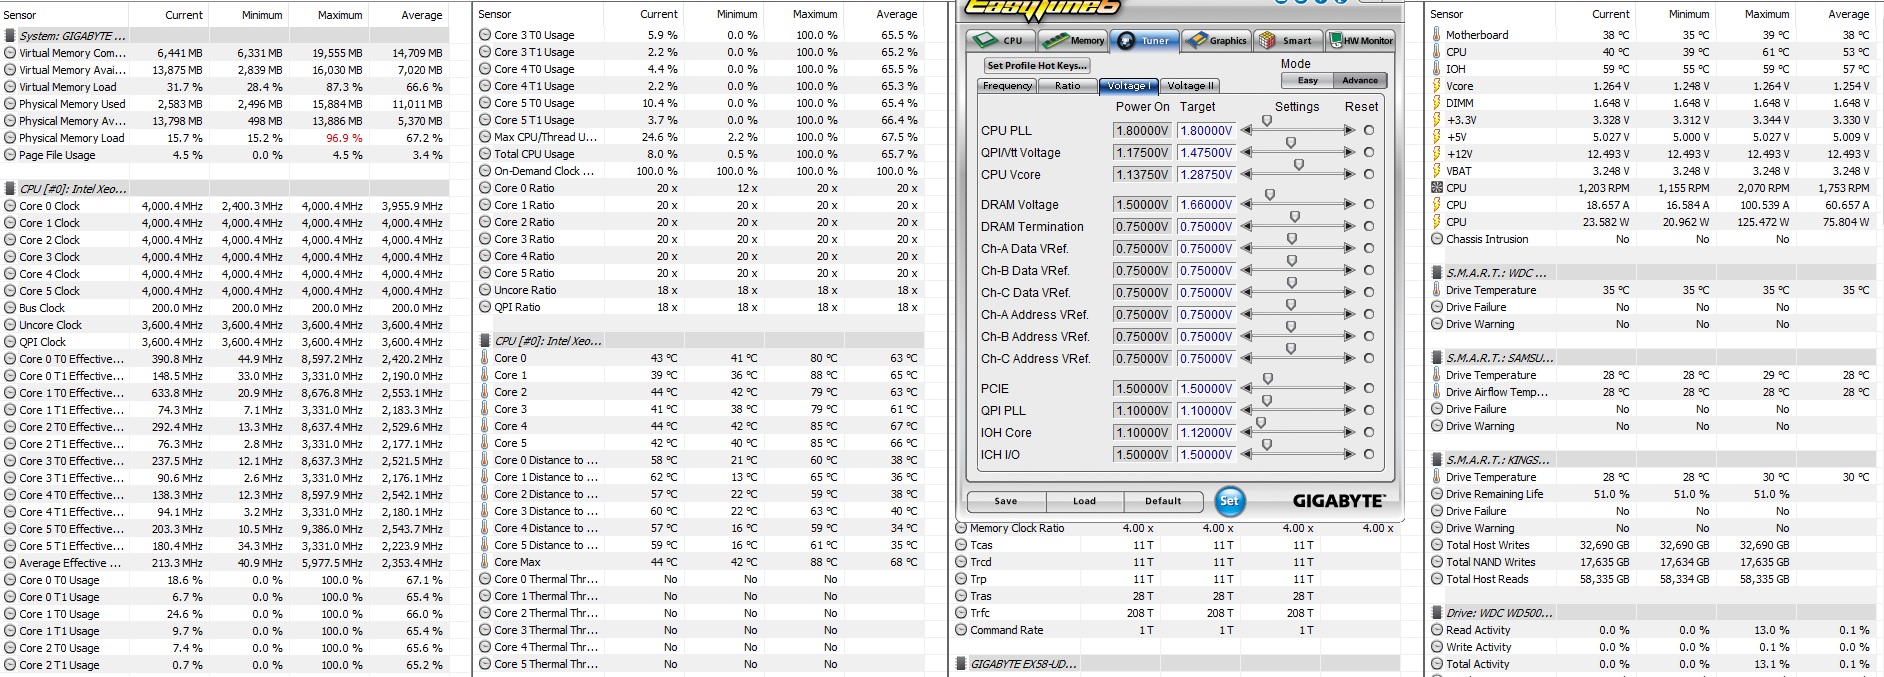
Task: Open the Smart tab in EasyTune6
Action: point(1287,40)
